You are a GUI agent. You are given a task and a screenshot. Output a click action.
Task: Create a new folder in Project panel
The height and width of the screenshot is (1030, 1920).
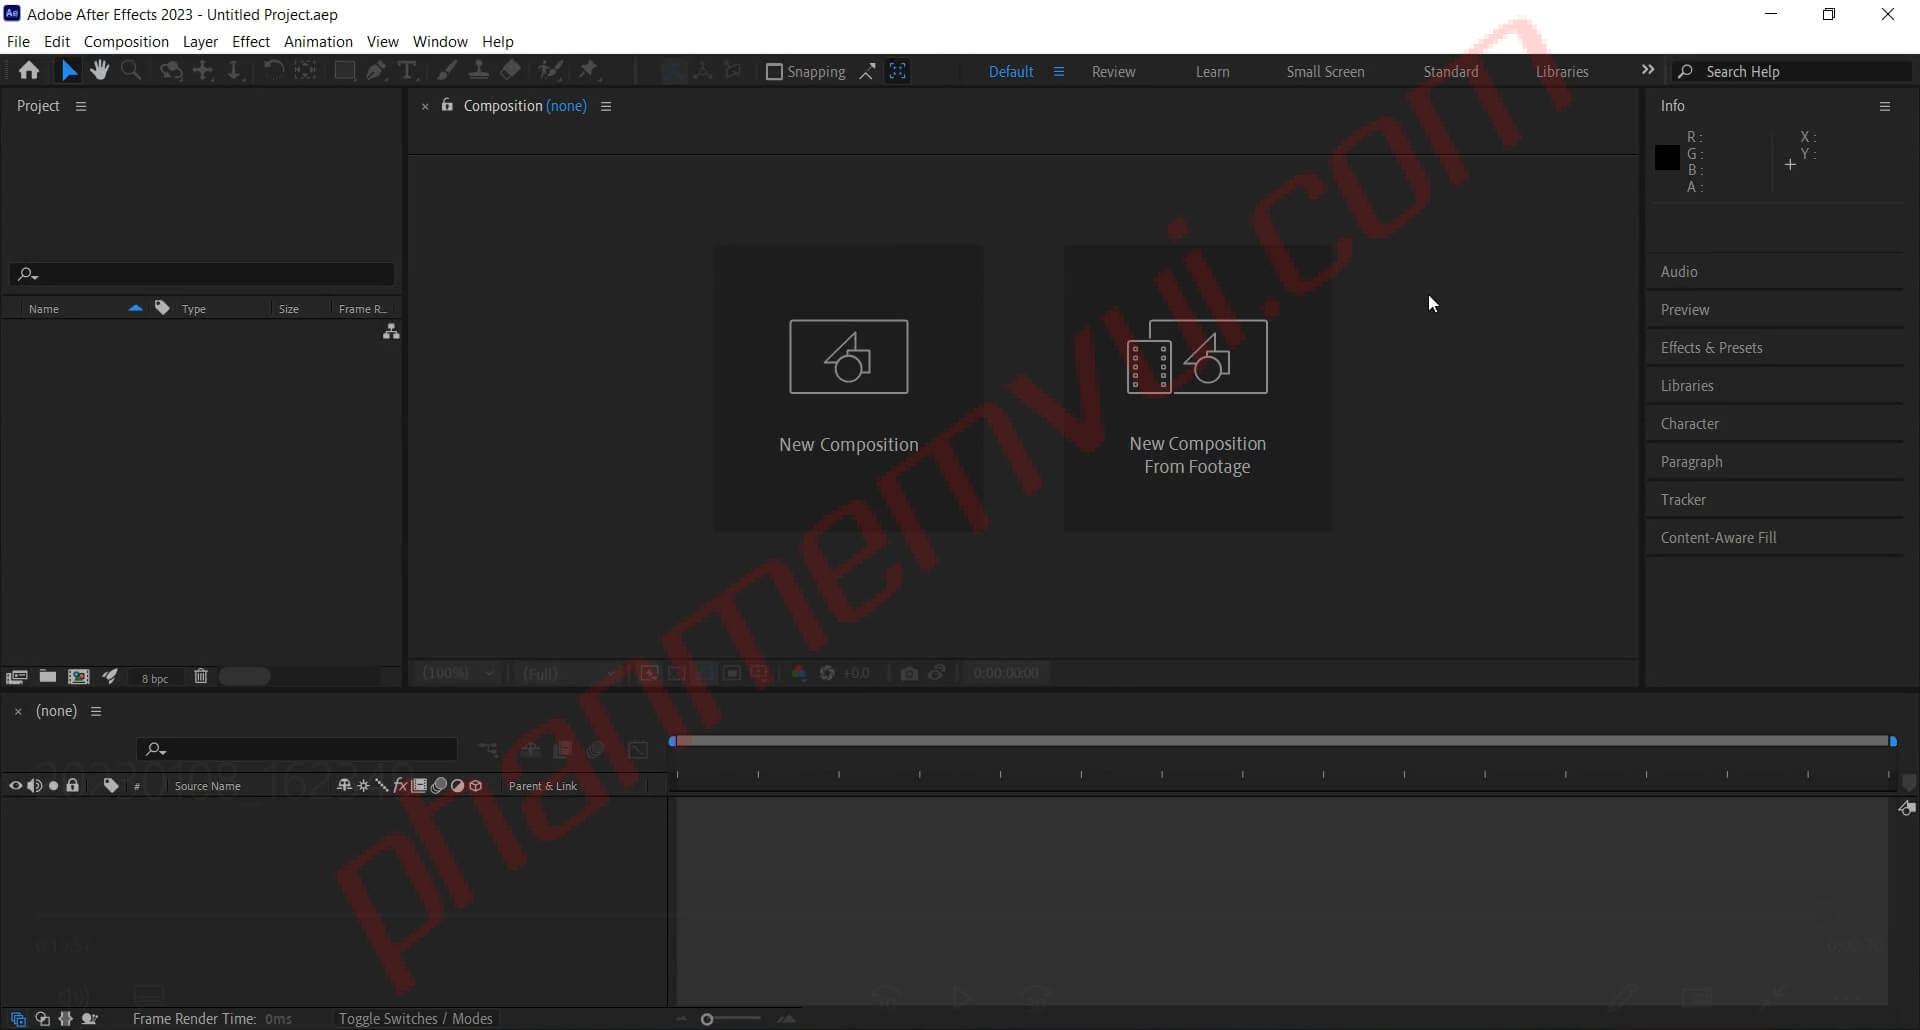click(x=47, y=677)
